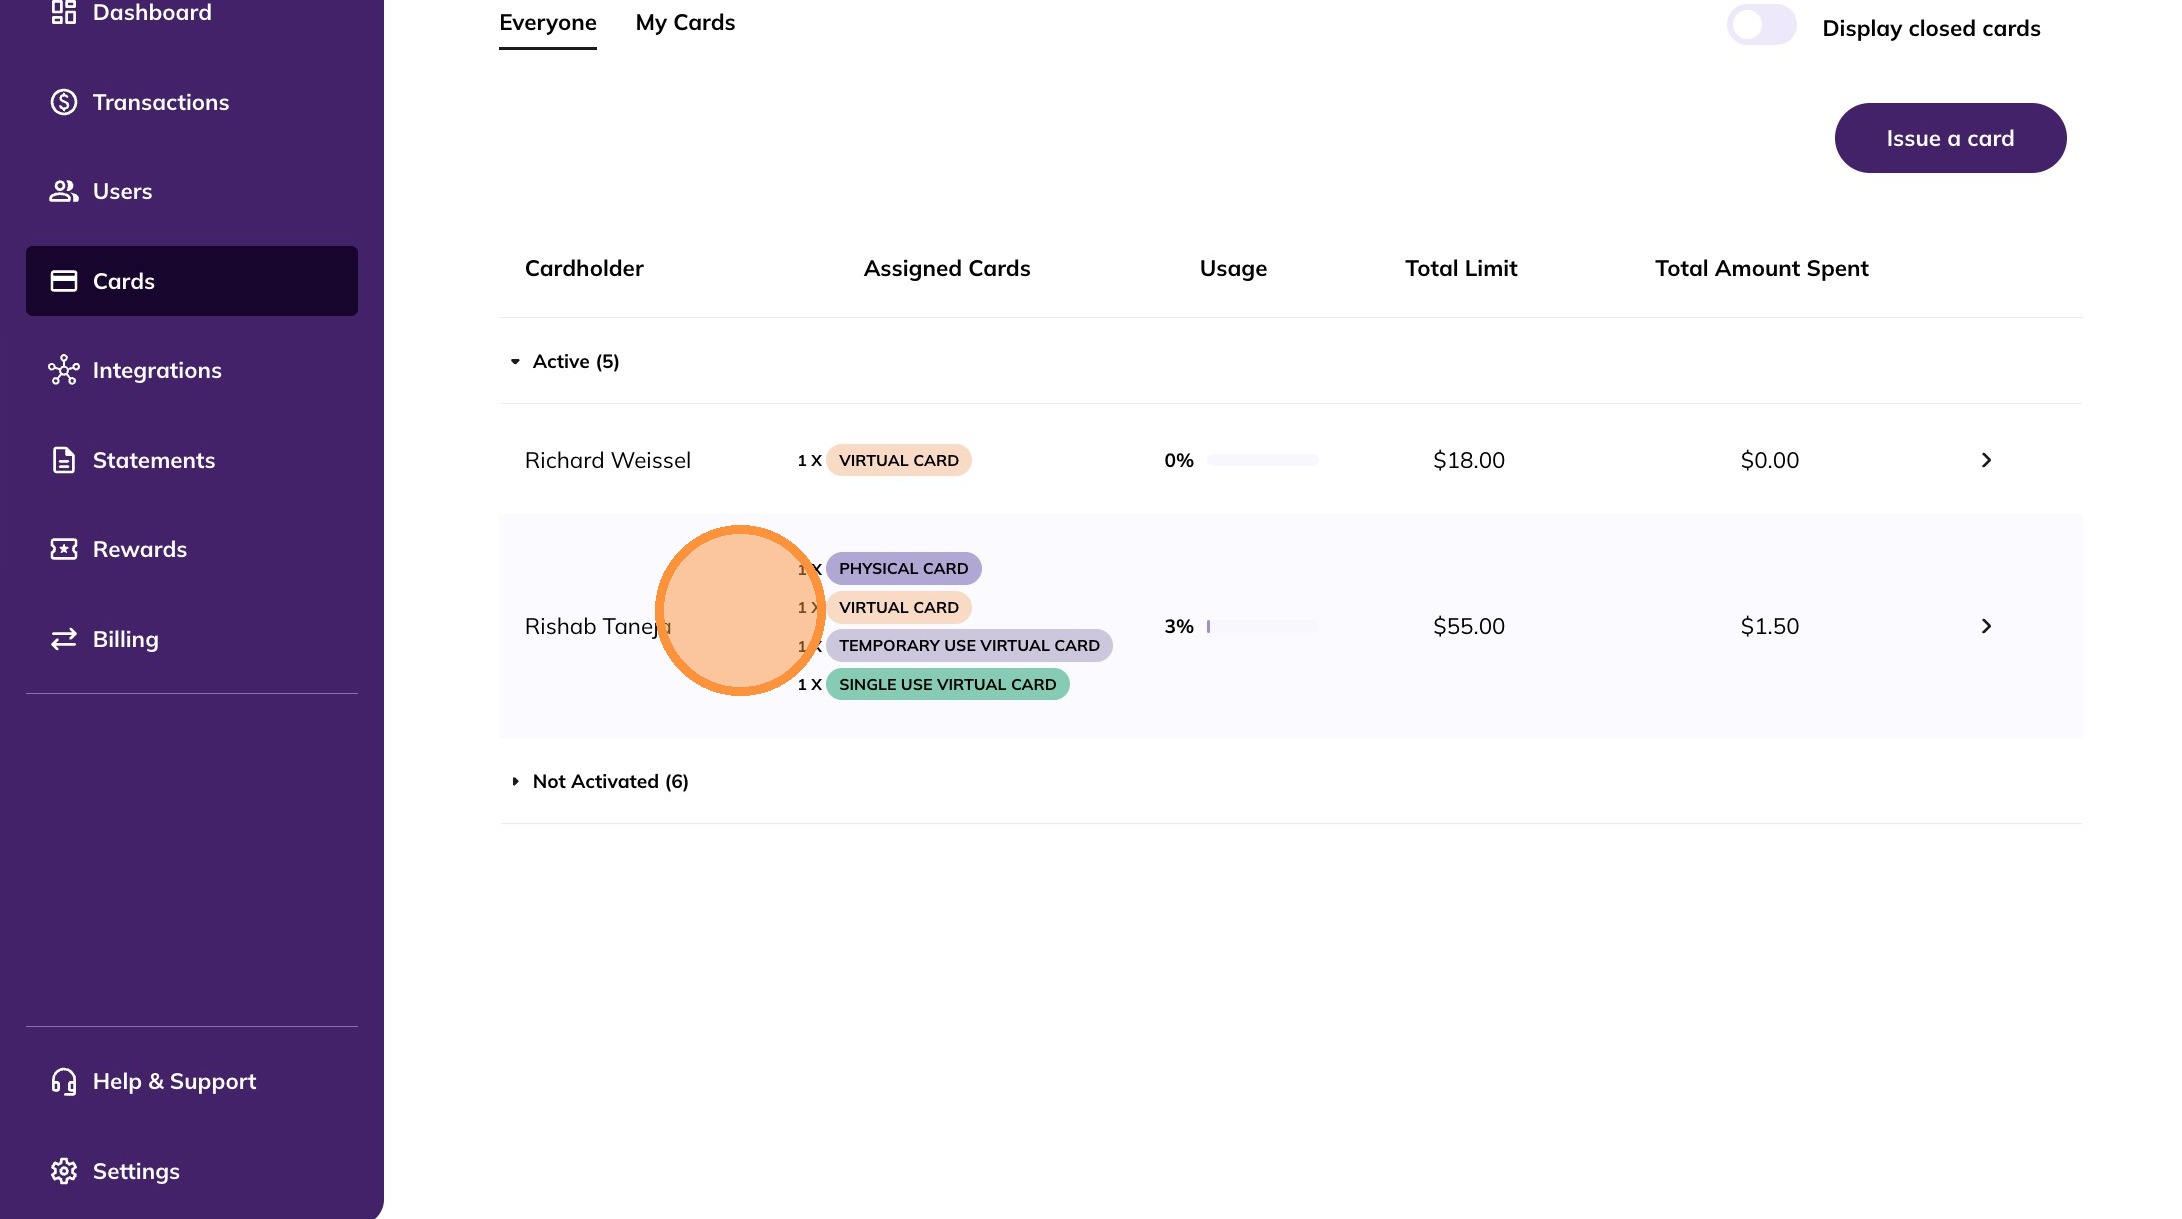Click the Billing arrows icon
2182x1219 pixels.
click(64, 639)
